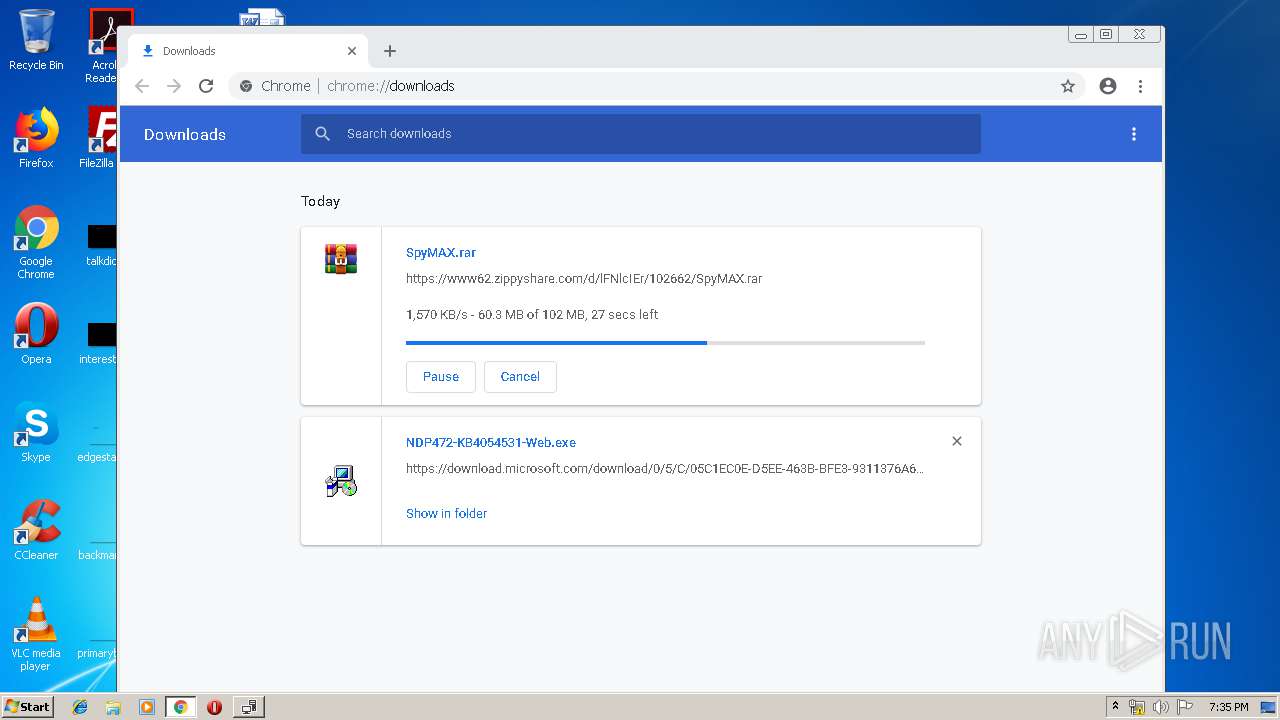Open Recycle Bin on the desktop
This screenshot has height=720, width=1280.
(36, 41)
